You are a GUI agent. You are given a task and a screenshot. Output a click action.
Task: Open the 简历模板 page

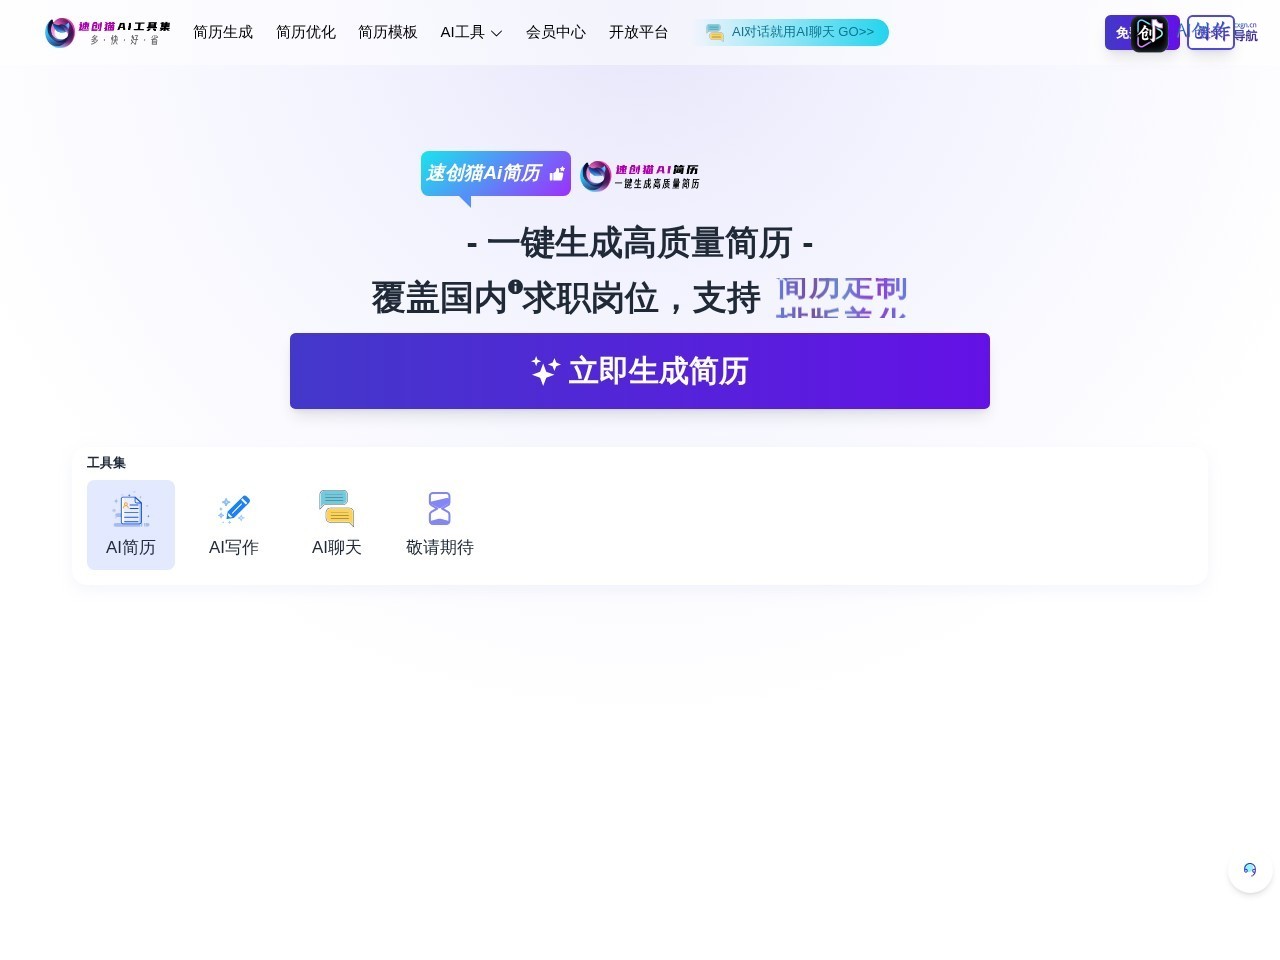click(388, 32)
